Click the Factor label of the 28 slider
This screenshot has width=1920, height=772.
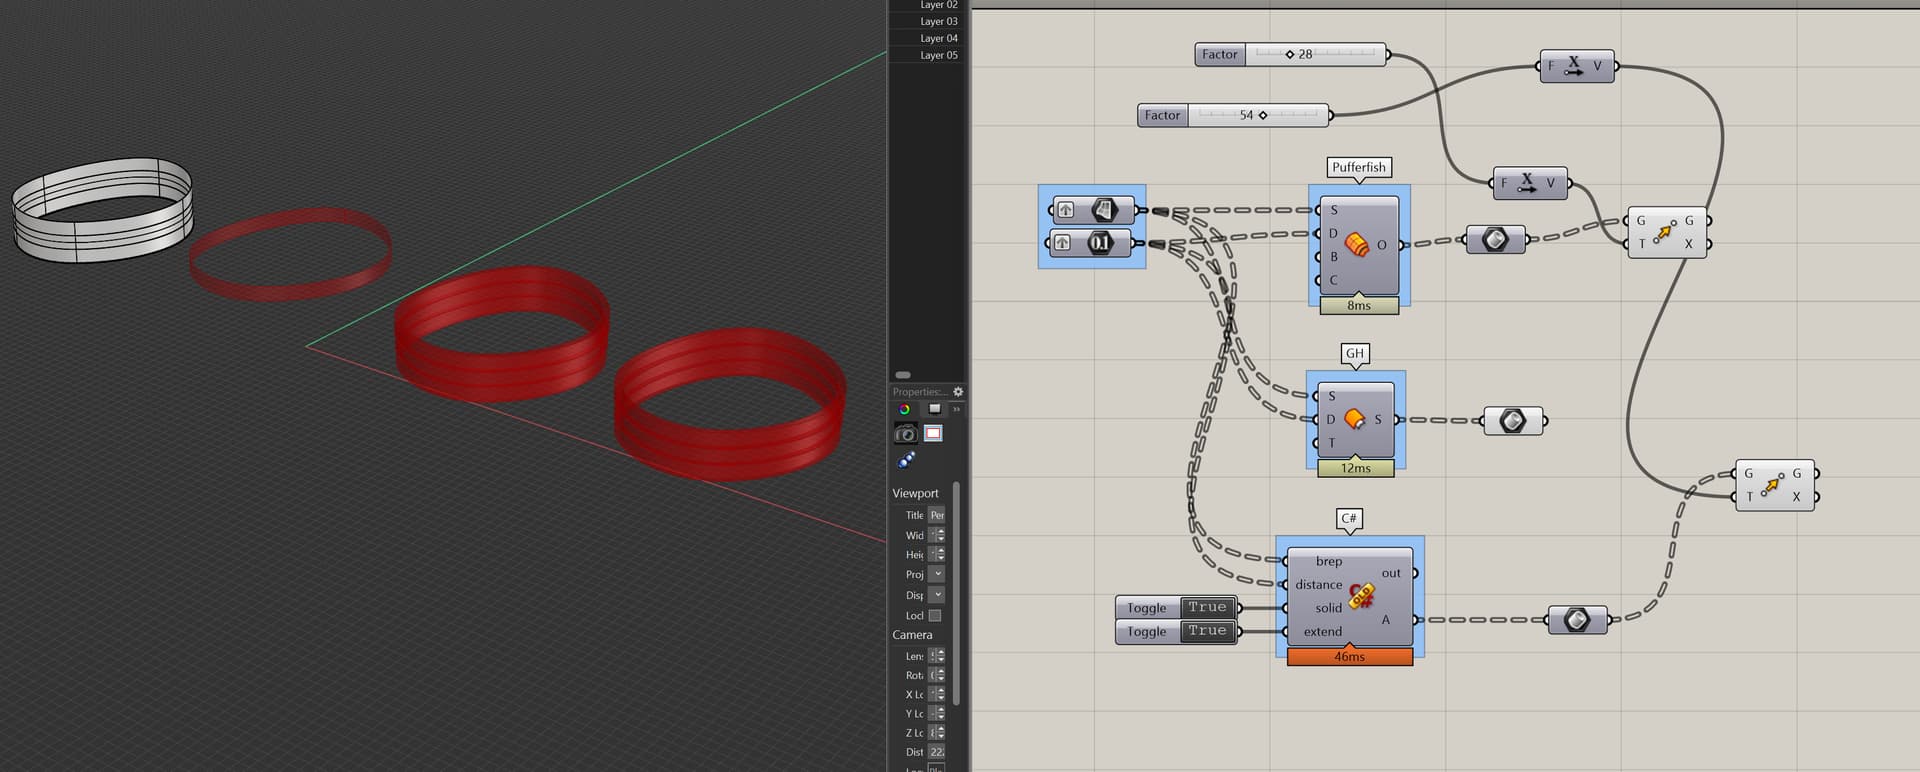coord(1220,54)
